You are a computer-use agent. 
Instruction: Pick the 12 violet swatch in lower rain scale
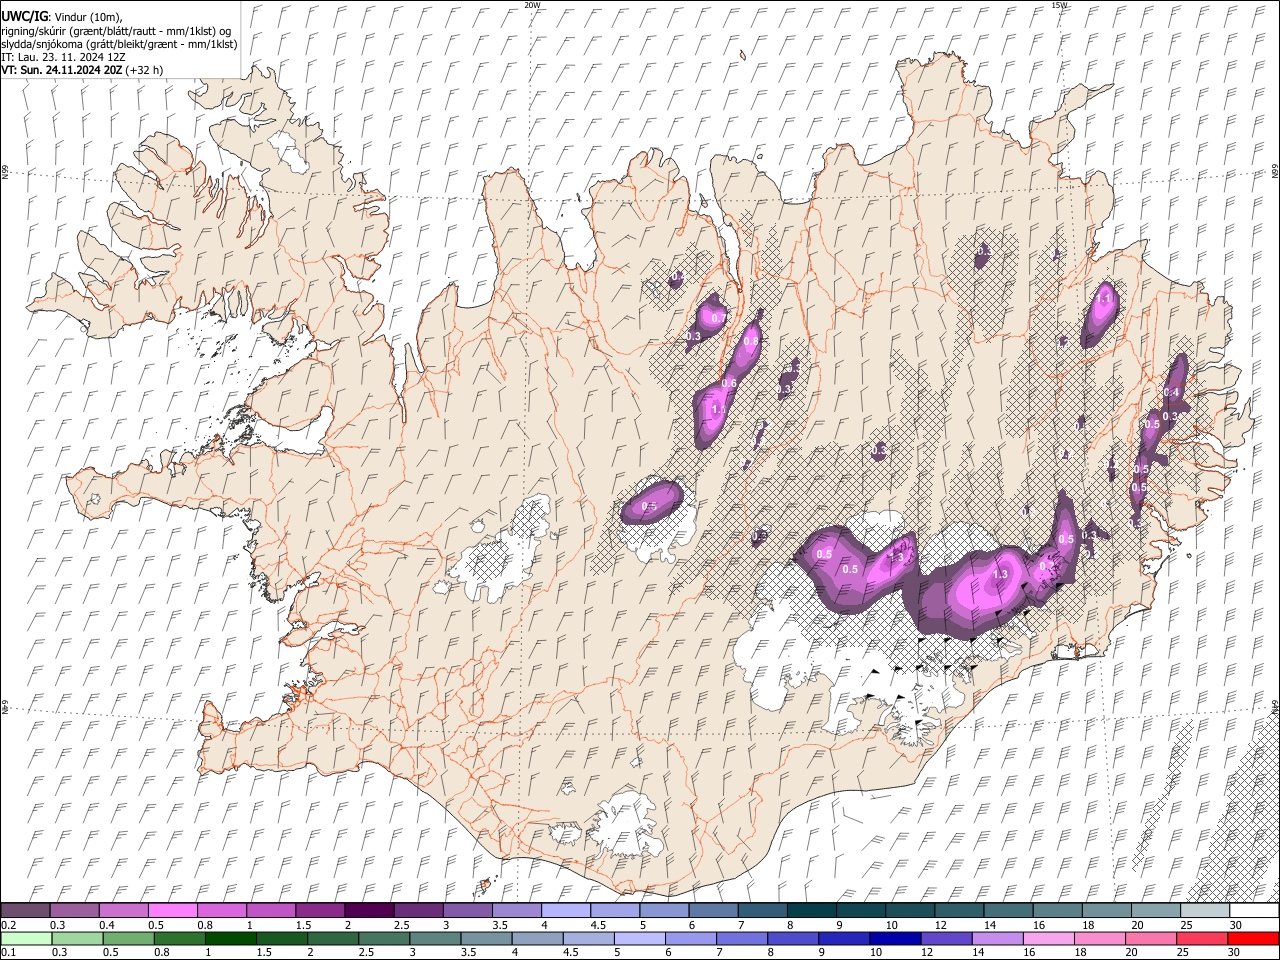(946, 938)
